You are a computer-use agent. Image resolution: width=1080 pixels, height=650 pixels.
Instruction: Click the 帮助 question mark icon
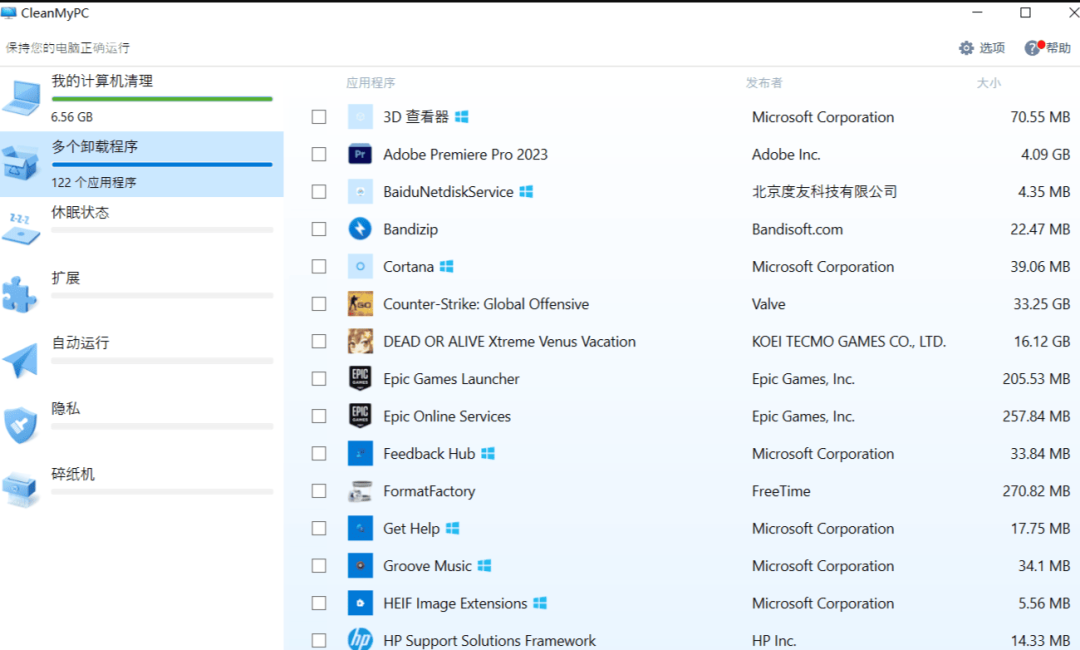(x=1032, y=48)
